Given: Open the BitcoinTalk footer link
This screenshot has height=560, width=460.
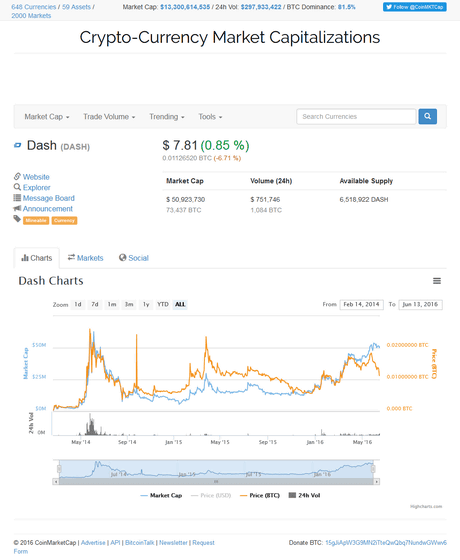Looking at the screenshot, I should tap(140, 542).
